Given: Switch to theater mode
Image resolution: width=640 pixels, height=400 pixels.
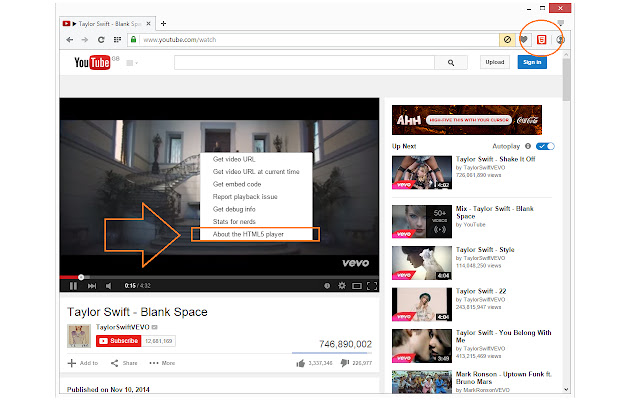Looking at the screenshot, I should [357, 286].
